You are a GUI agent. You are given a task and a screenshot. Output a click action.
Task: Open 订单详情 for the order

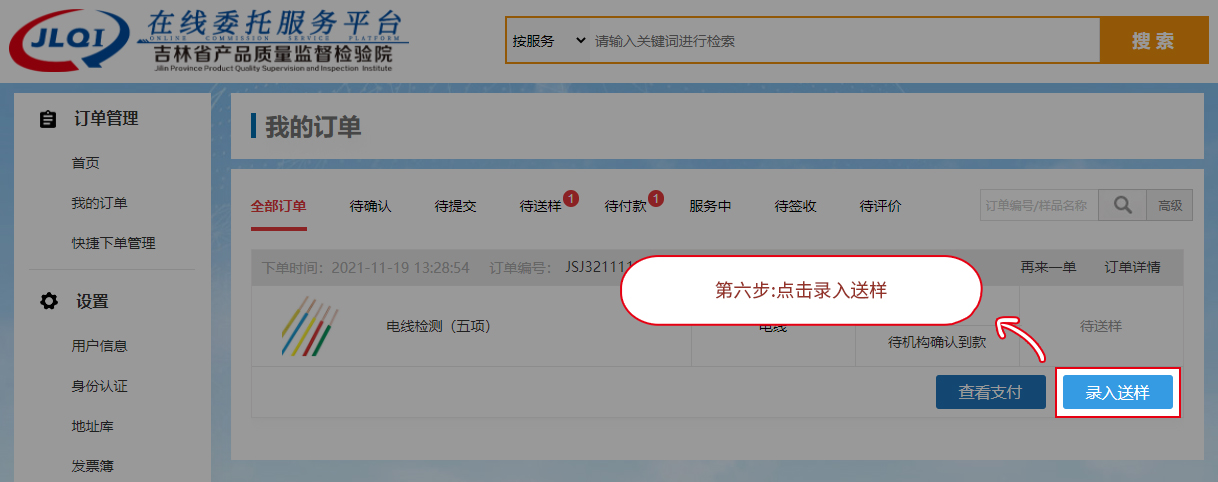pyautogui.click(x=1132, y=267)
